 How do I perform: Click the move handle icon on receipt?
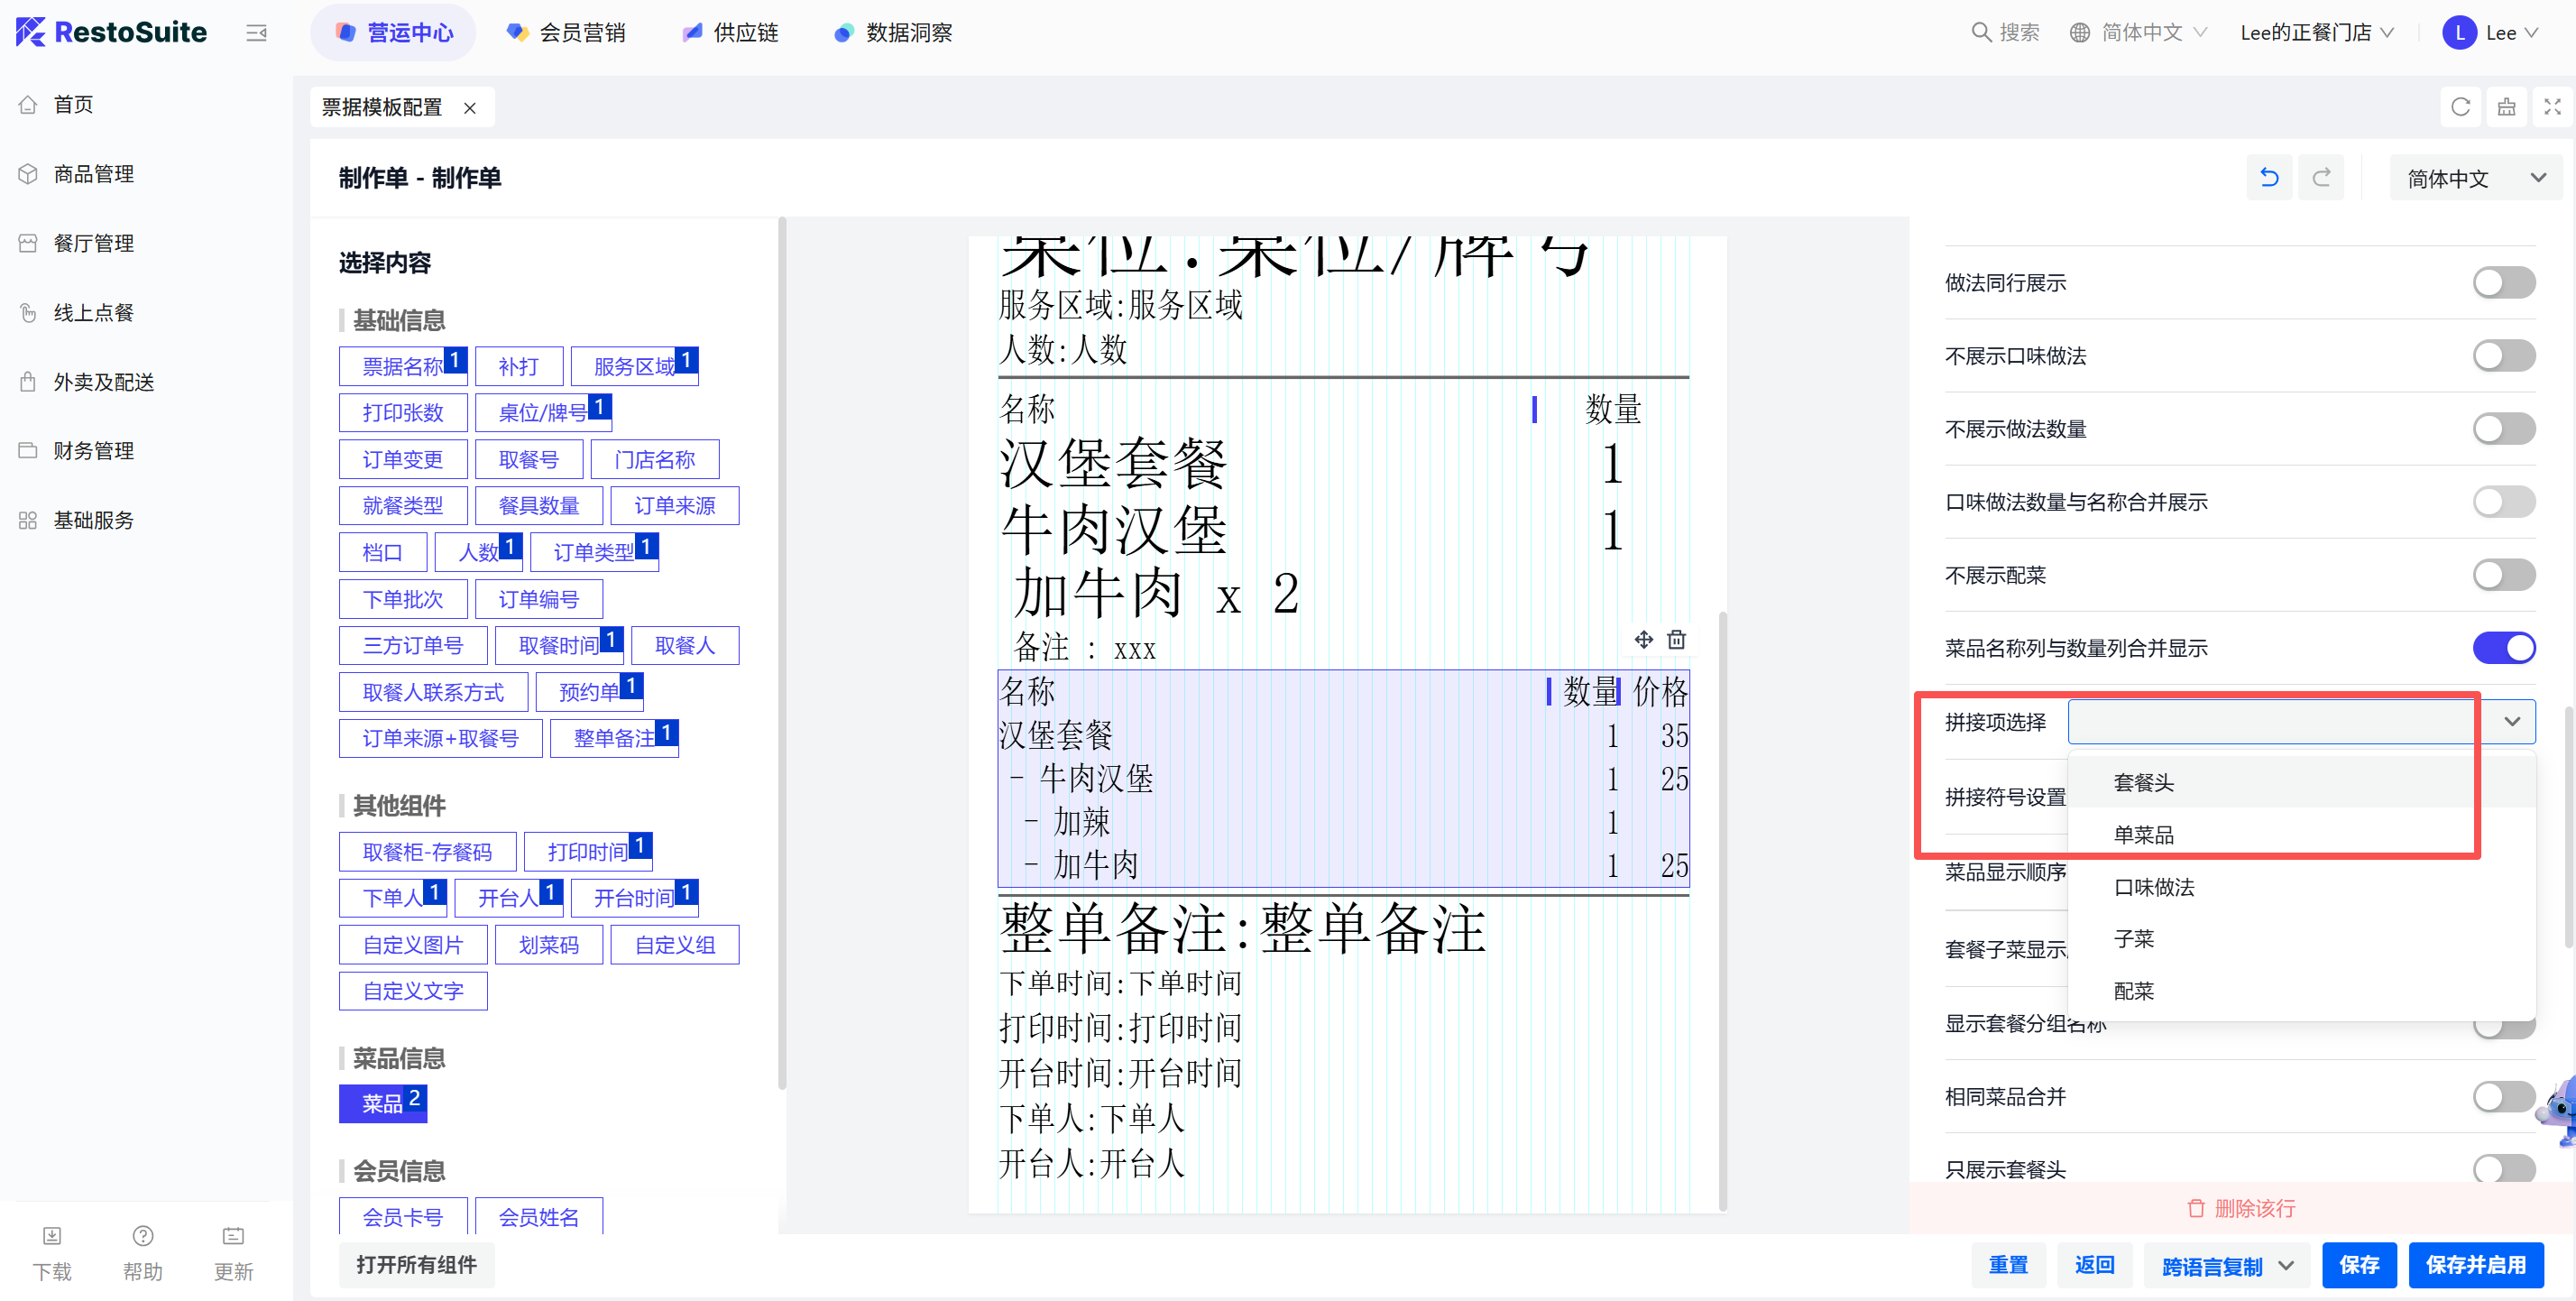1643,639
